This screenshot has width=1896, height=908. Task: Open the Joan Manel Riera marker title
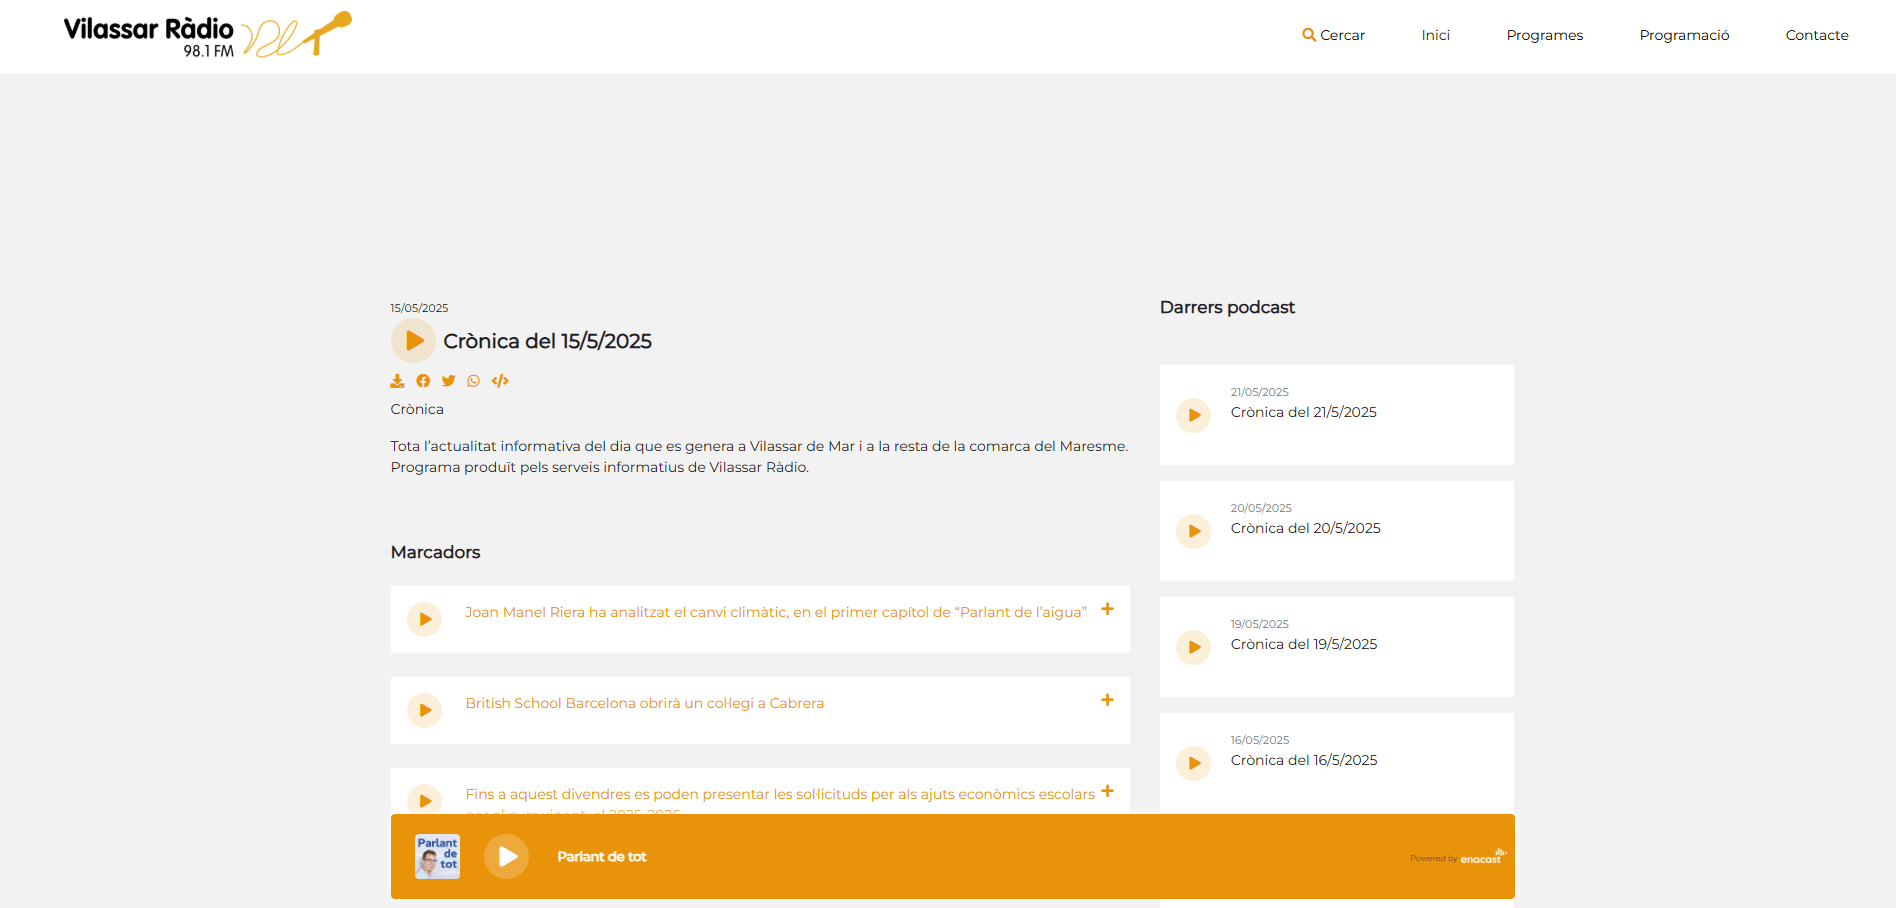click(776, 612)
